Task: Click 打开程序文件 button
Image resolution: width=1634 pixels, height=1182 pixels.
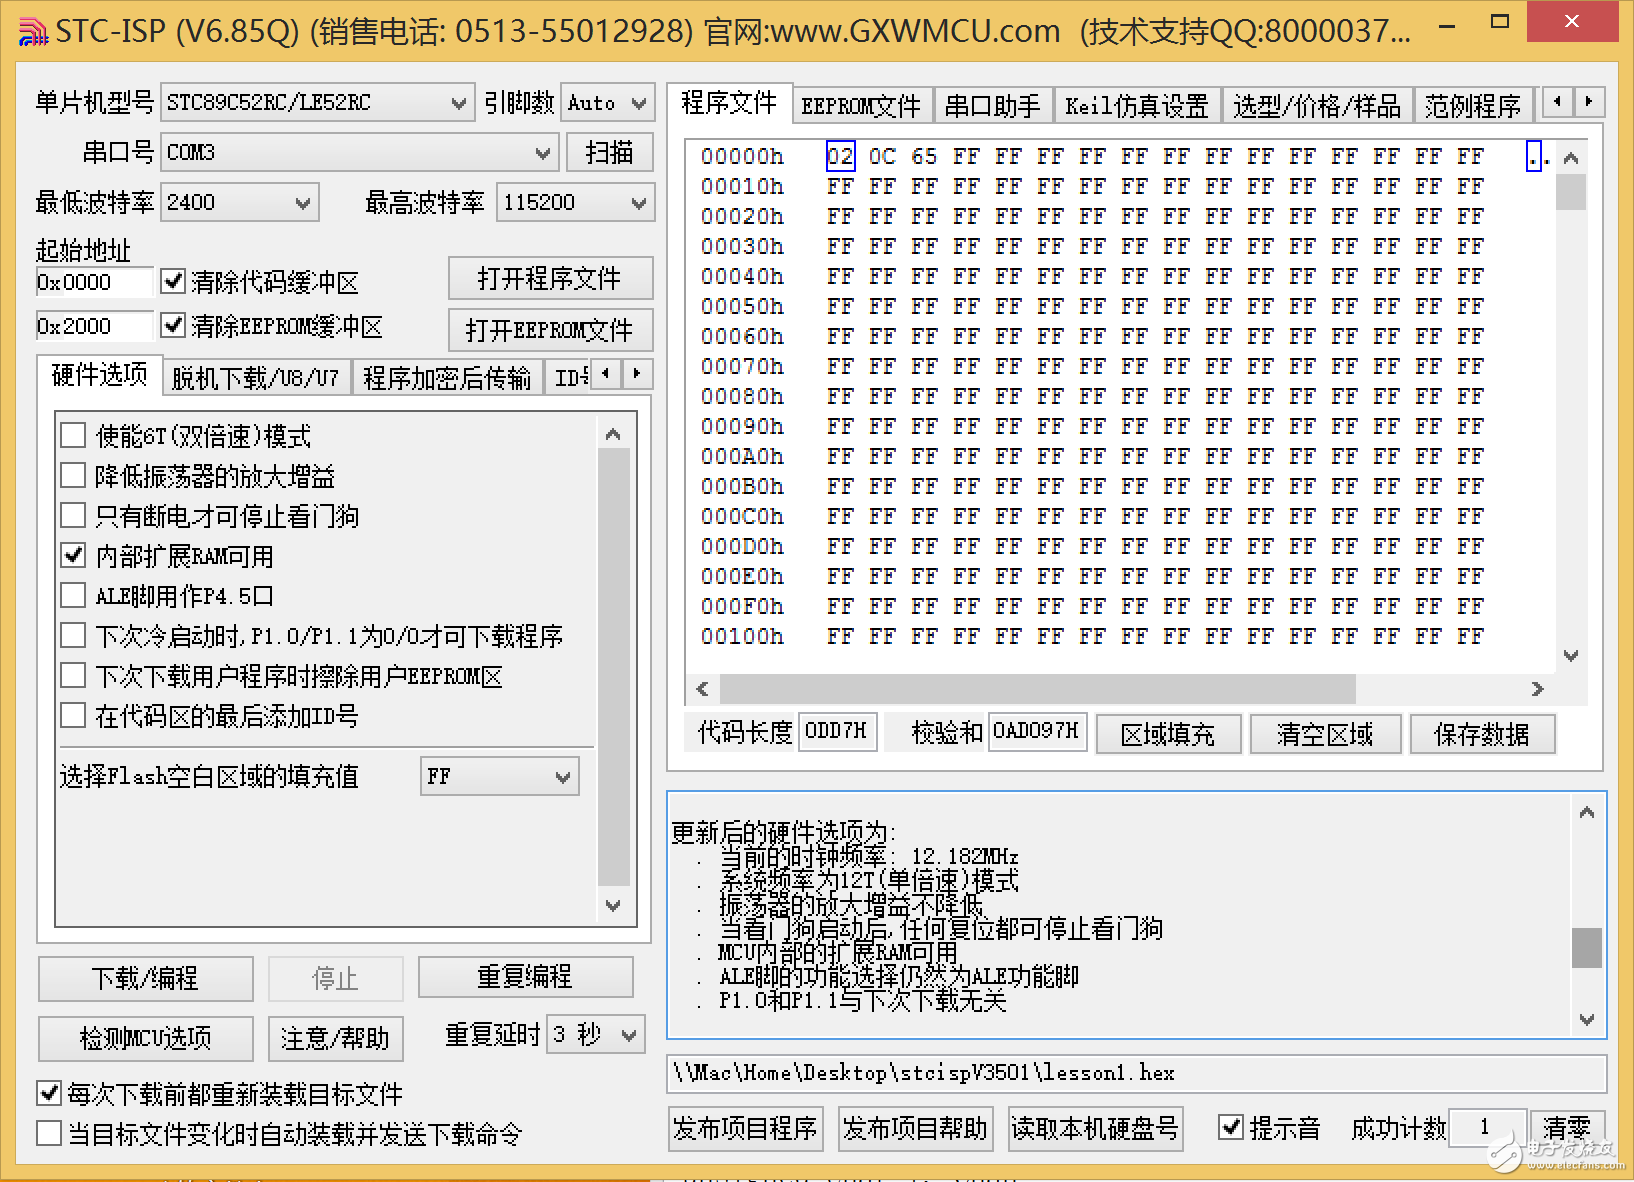Action: point(550,278)
